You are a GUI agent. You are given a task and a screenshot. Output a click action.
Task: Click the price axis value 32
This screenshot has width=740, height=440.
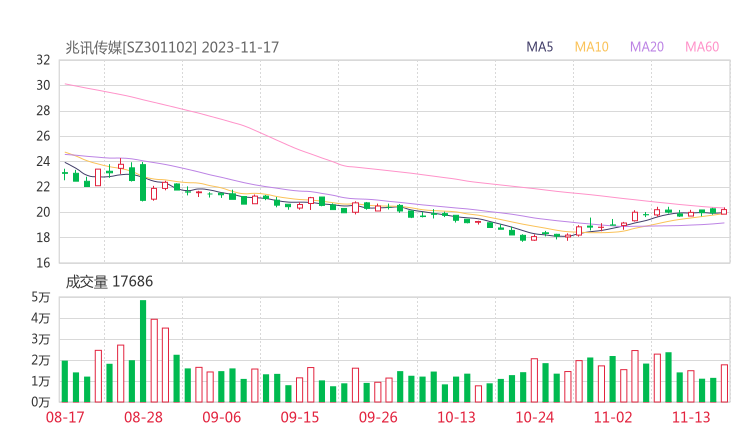click(x=43, y=60)
